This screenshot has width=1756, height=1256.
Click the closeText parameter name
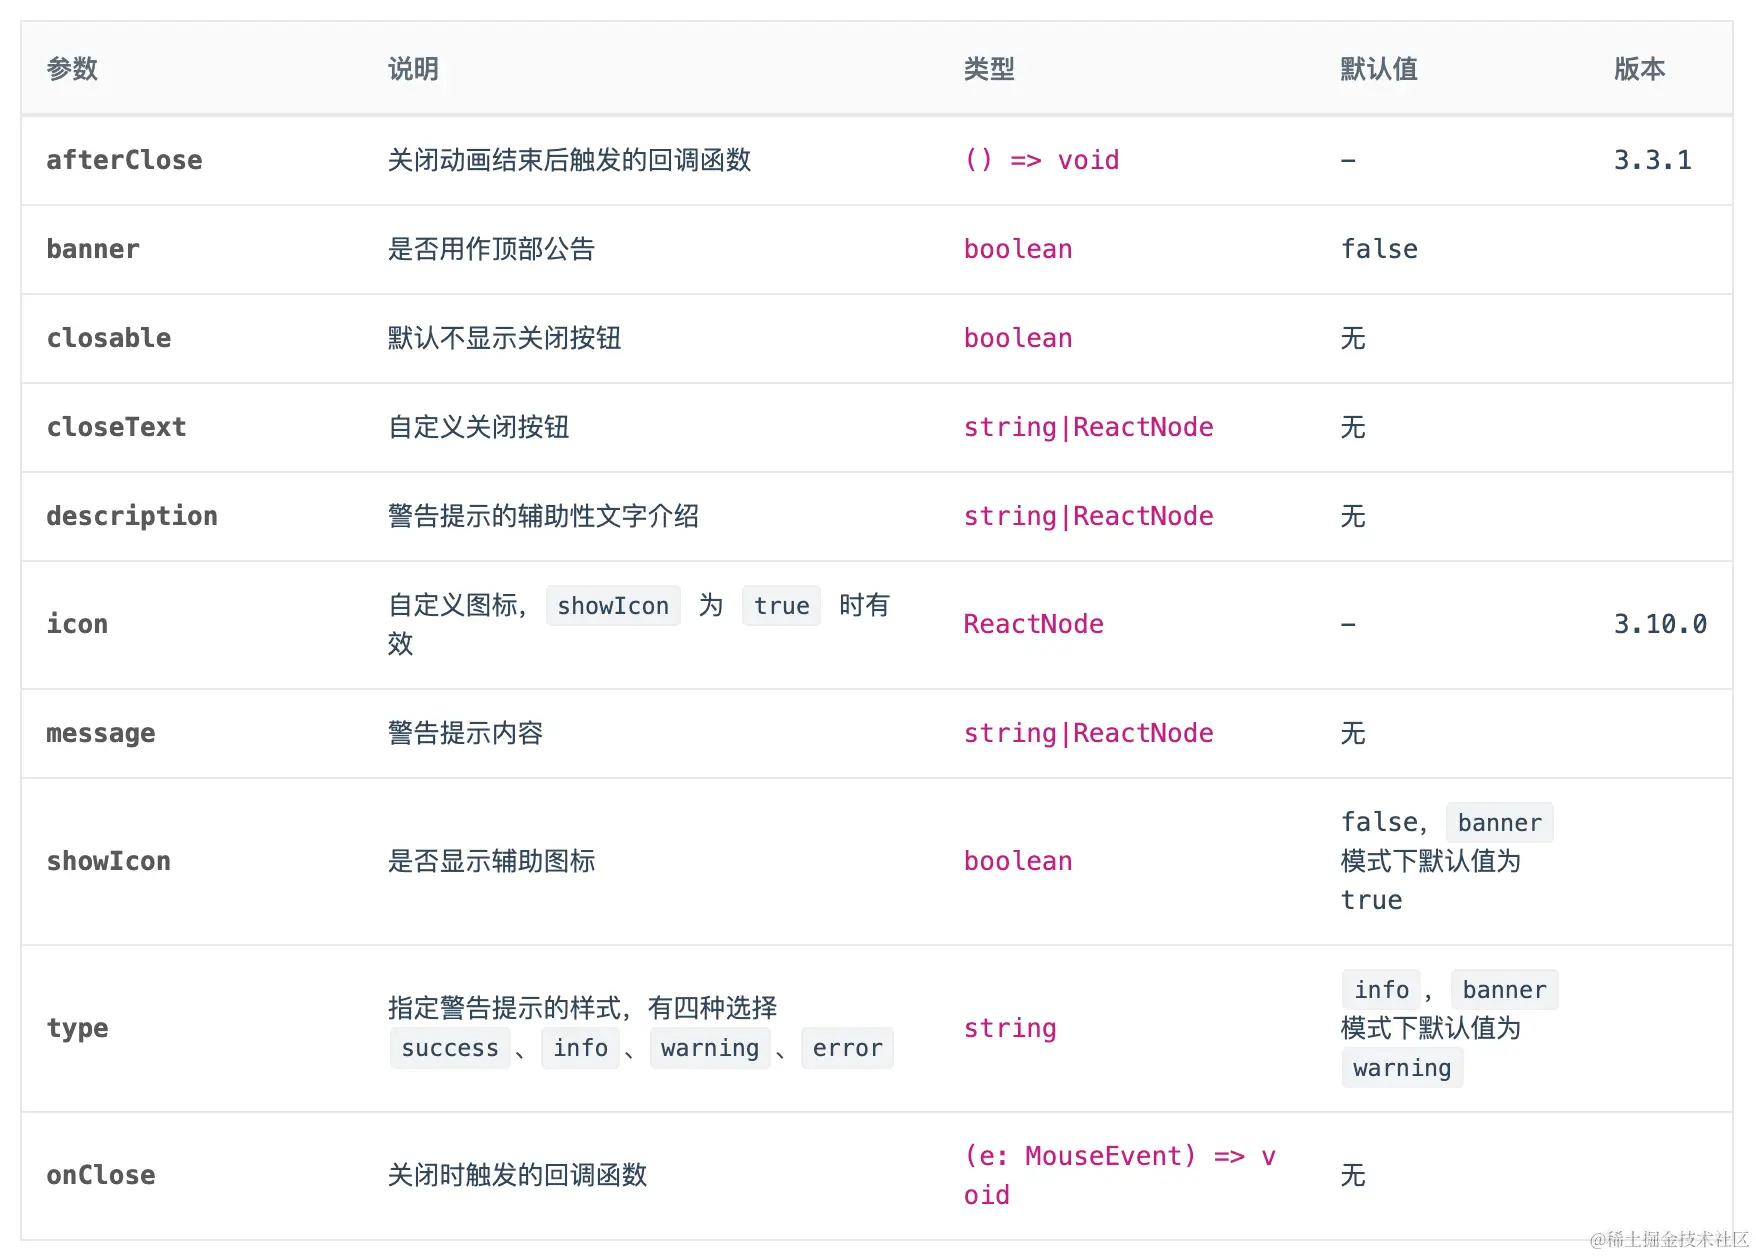(116, 427)
